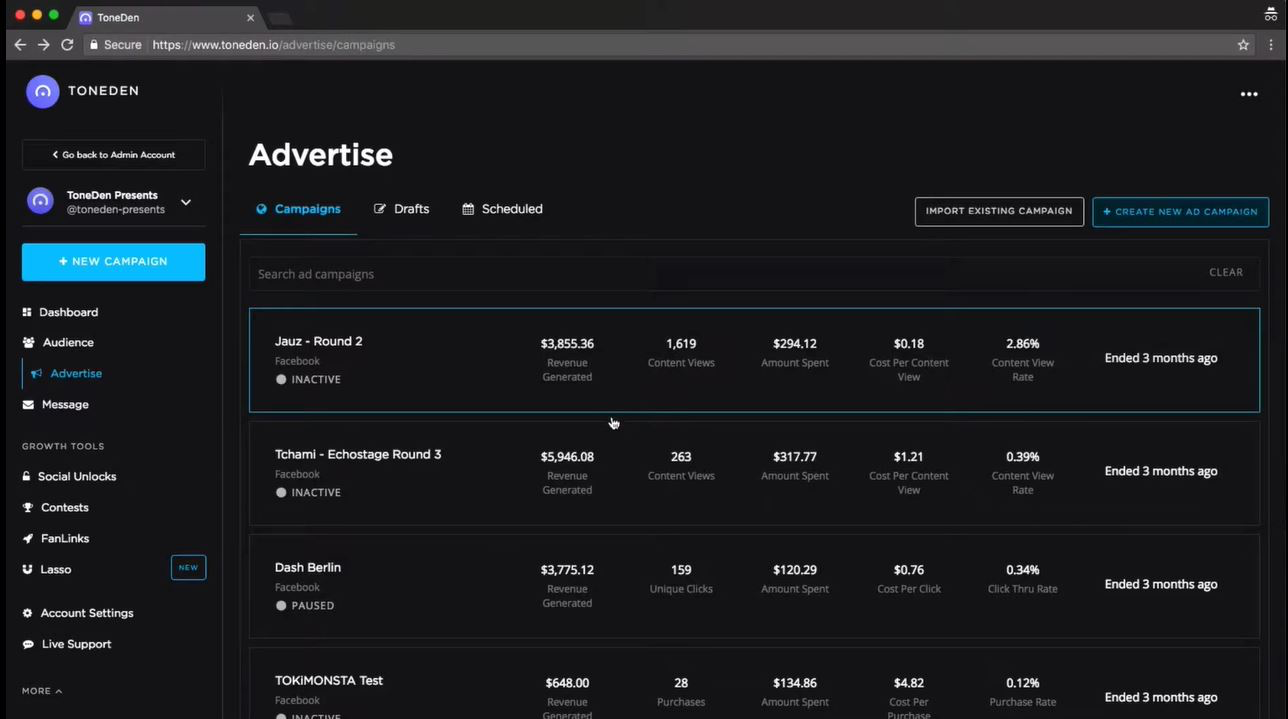This screenshot has width=1288, height=719.
Task: Open the ToneDen logo in the sidebar
Action: click(x=43, y=91)
